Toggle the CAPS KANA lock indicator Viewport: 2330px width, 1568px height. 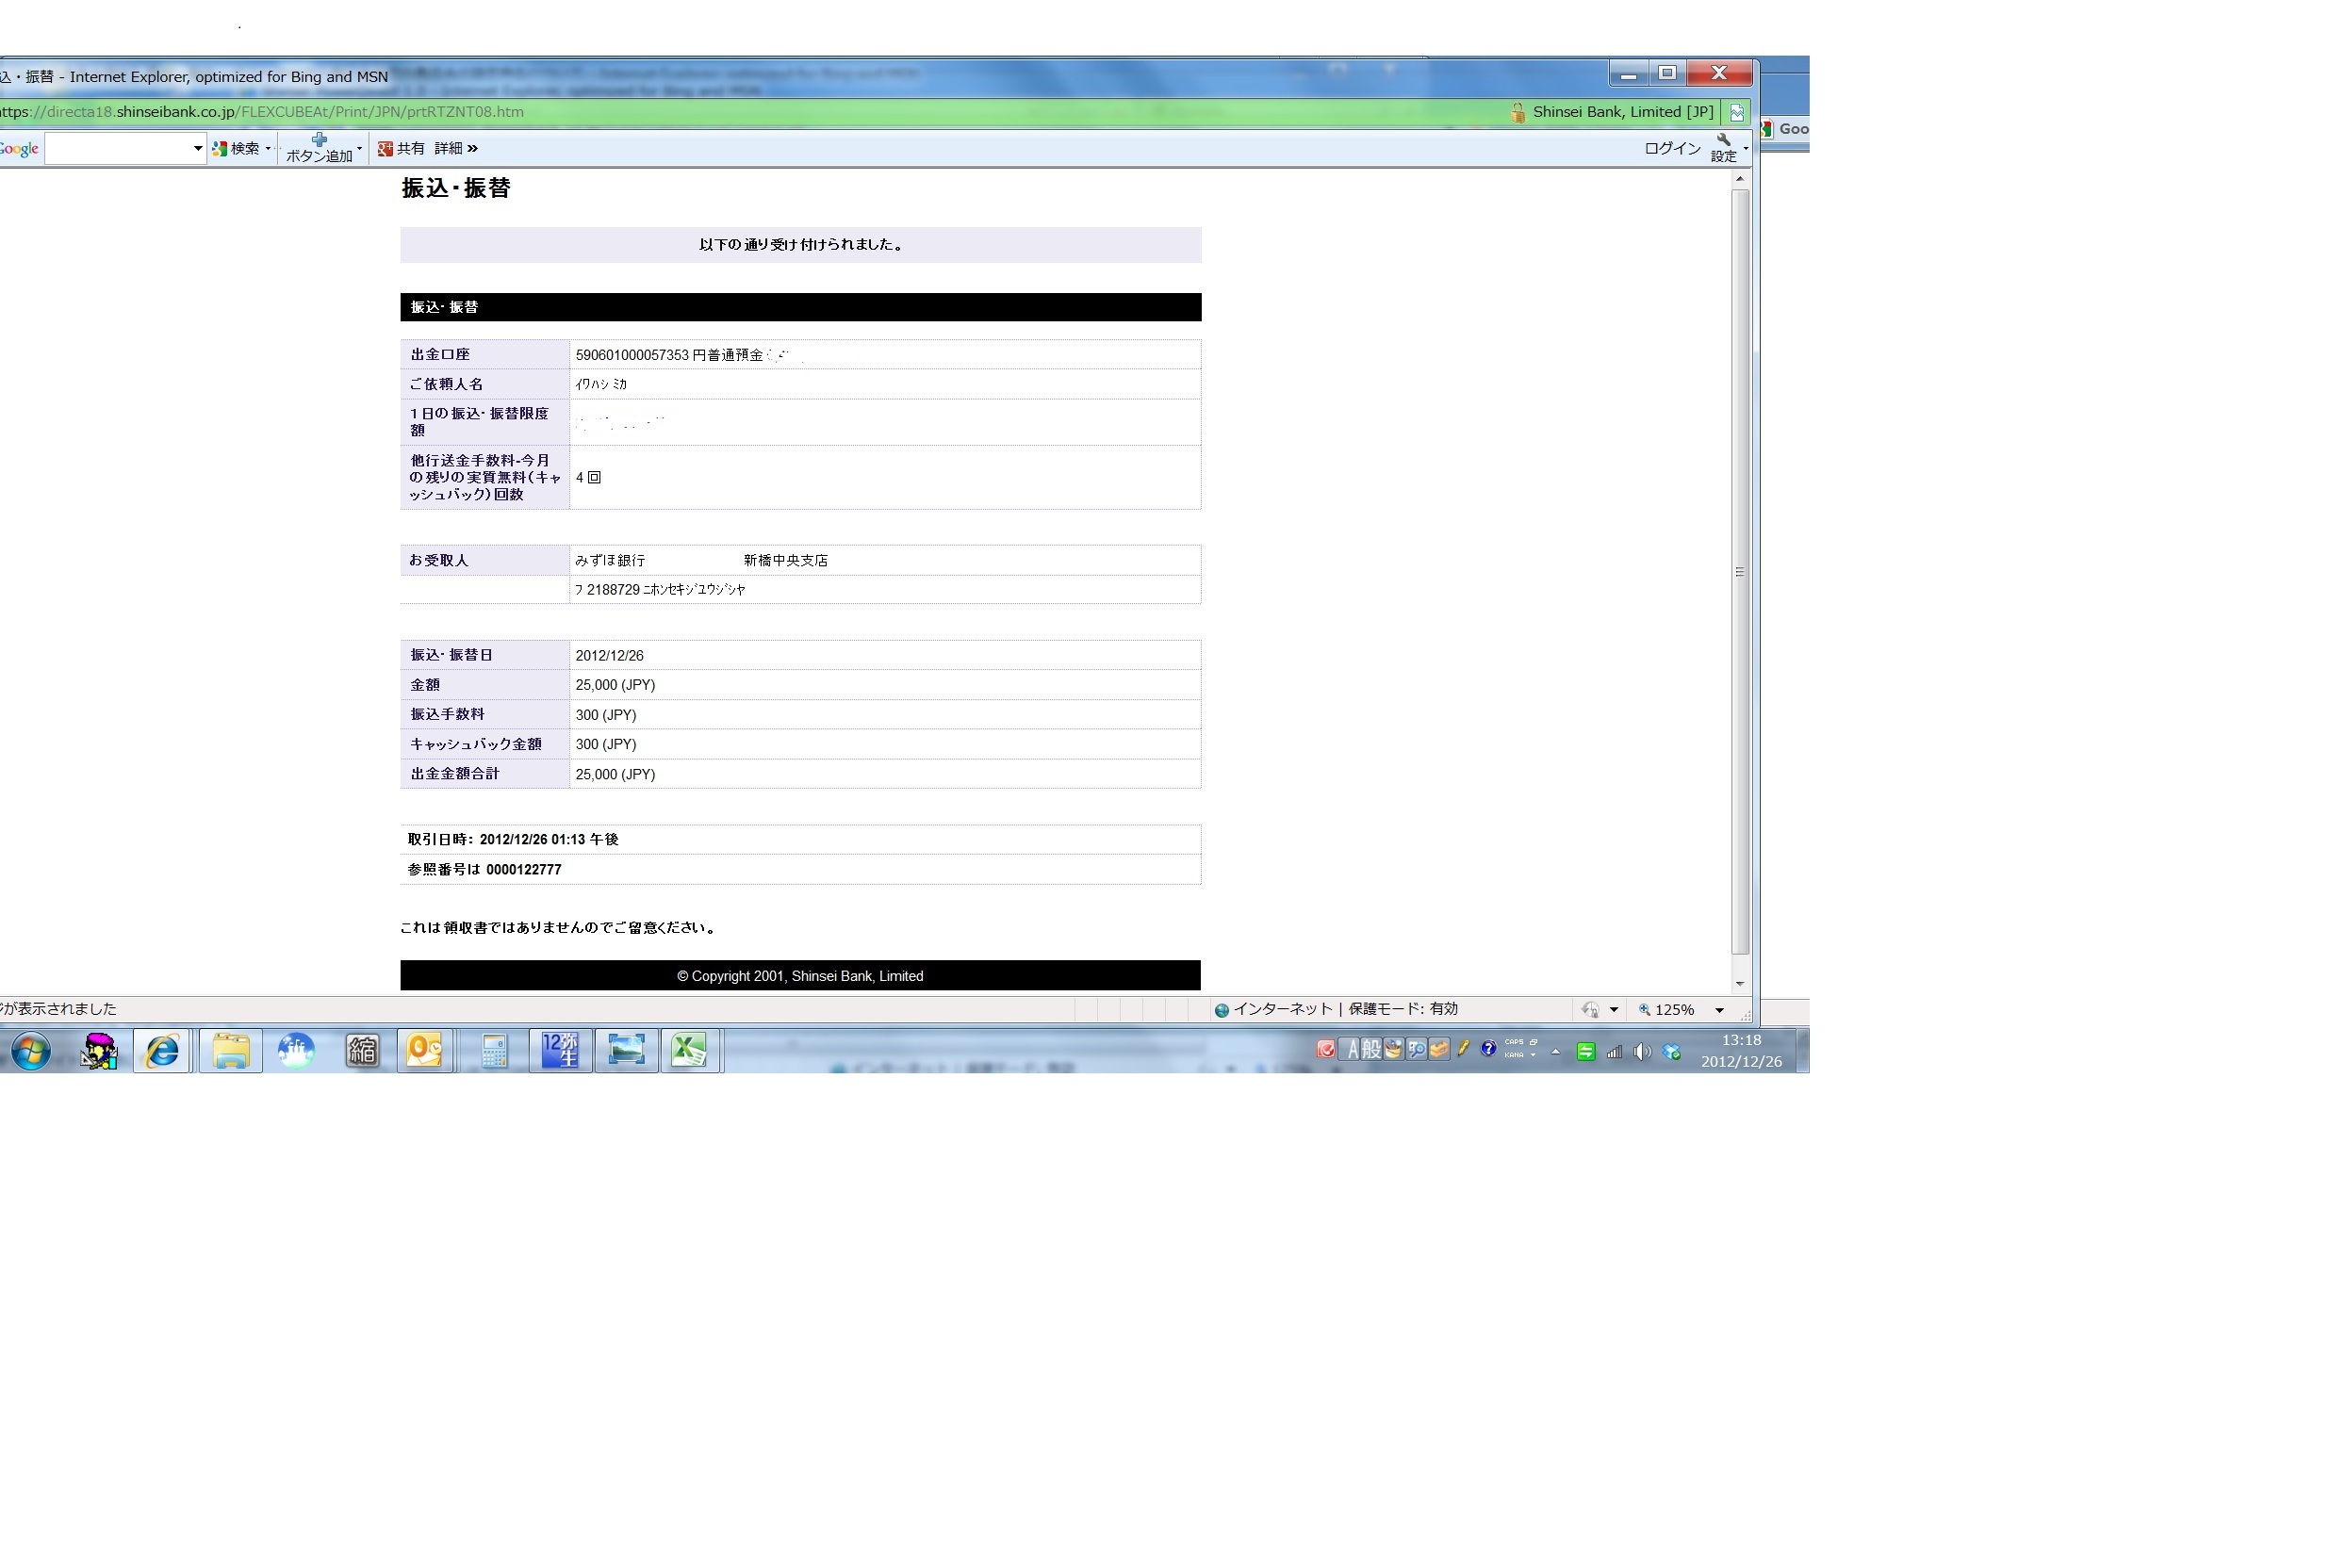point(1515,1048)
